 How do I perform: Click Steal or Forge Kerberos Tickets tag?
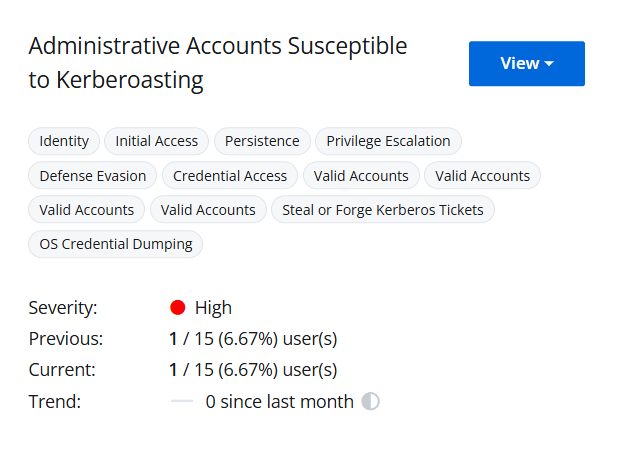point(383,210)
